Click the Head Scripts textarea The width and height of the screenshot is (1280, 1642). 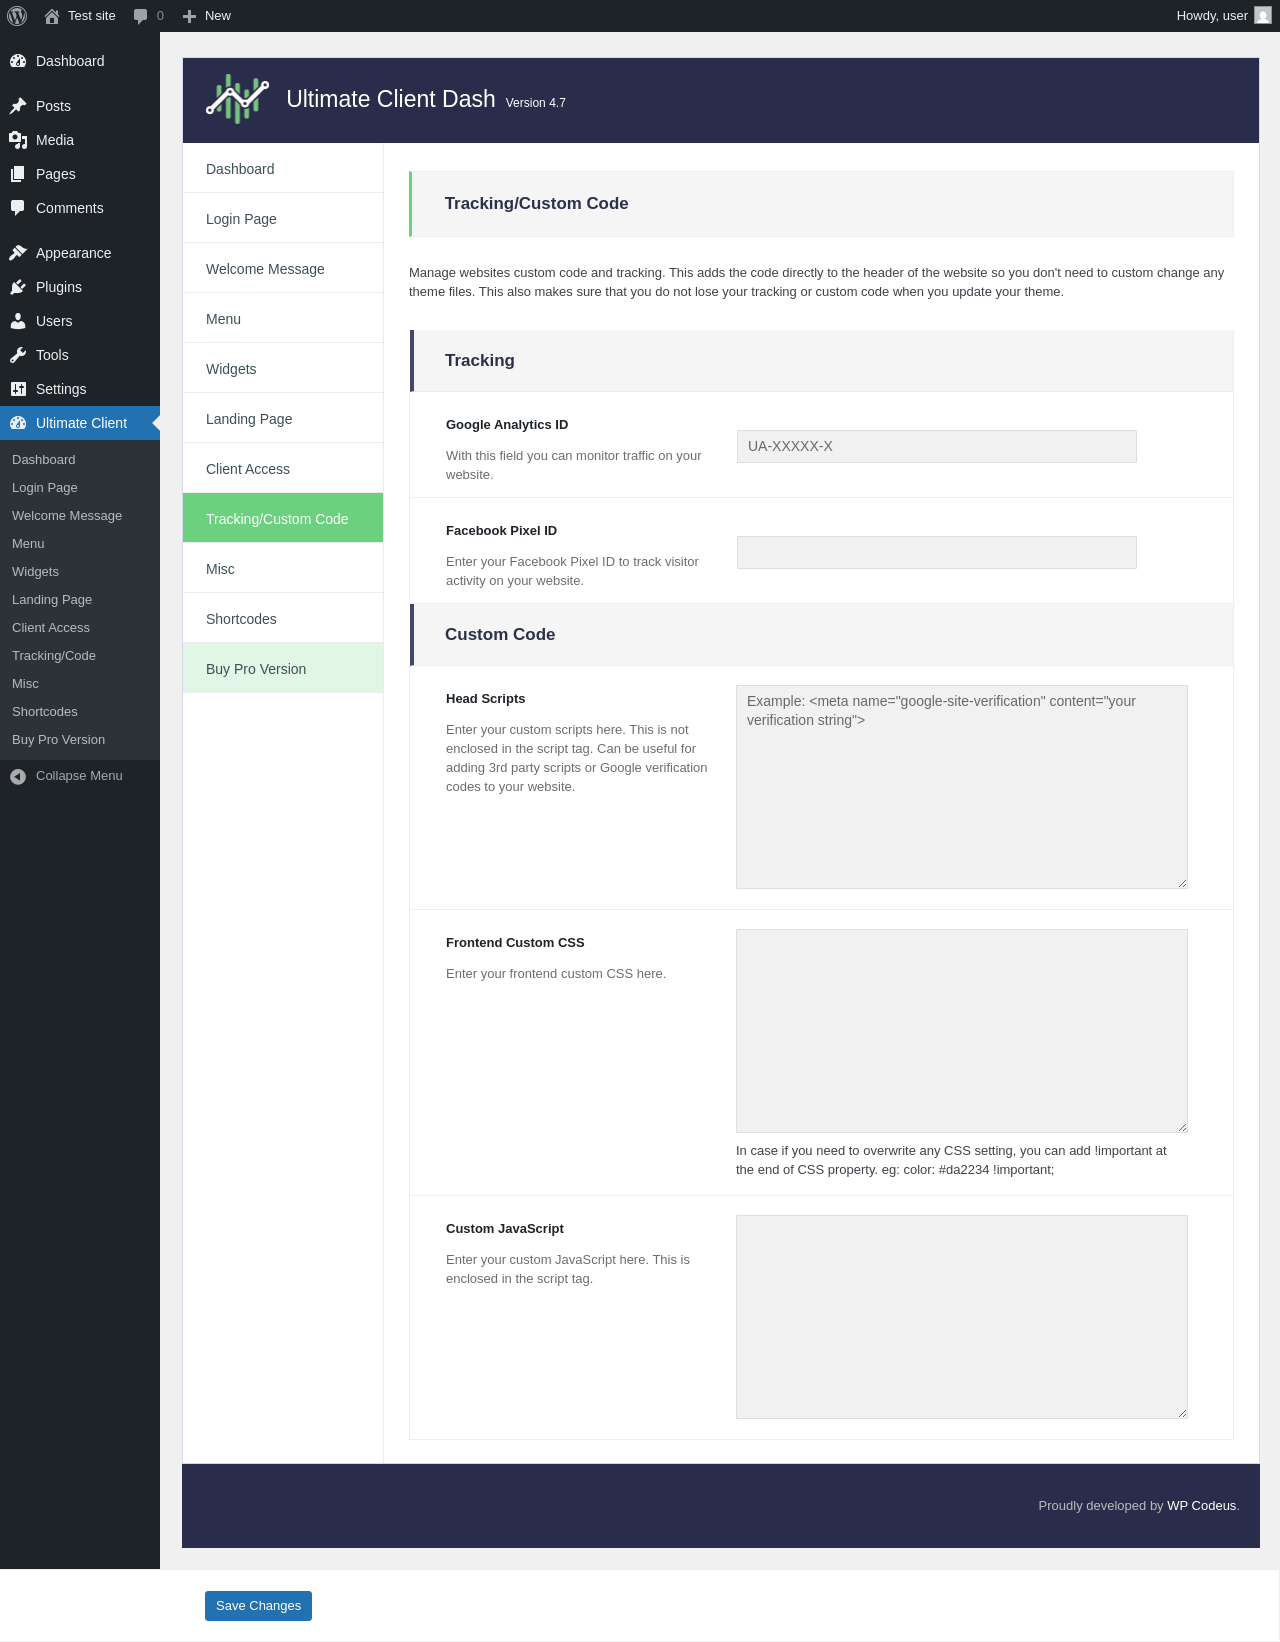click(962, 787)
